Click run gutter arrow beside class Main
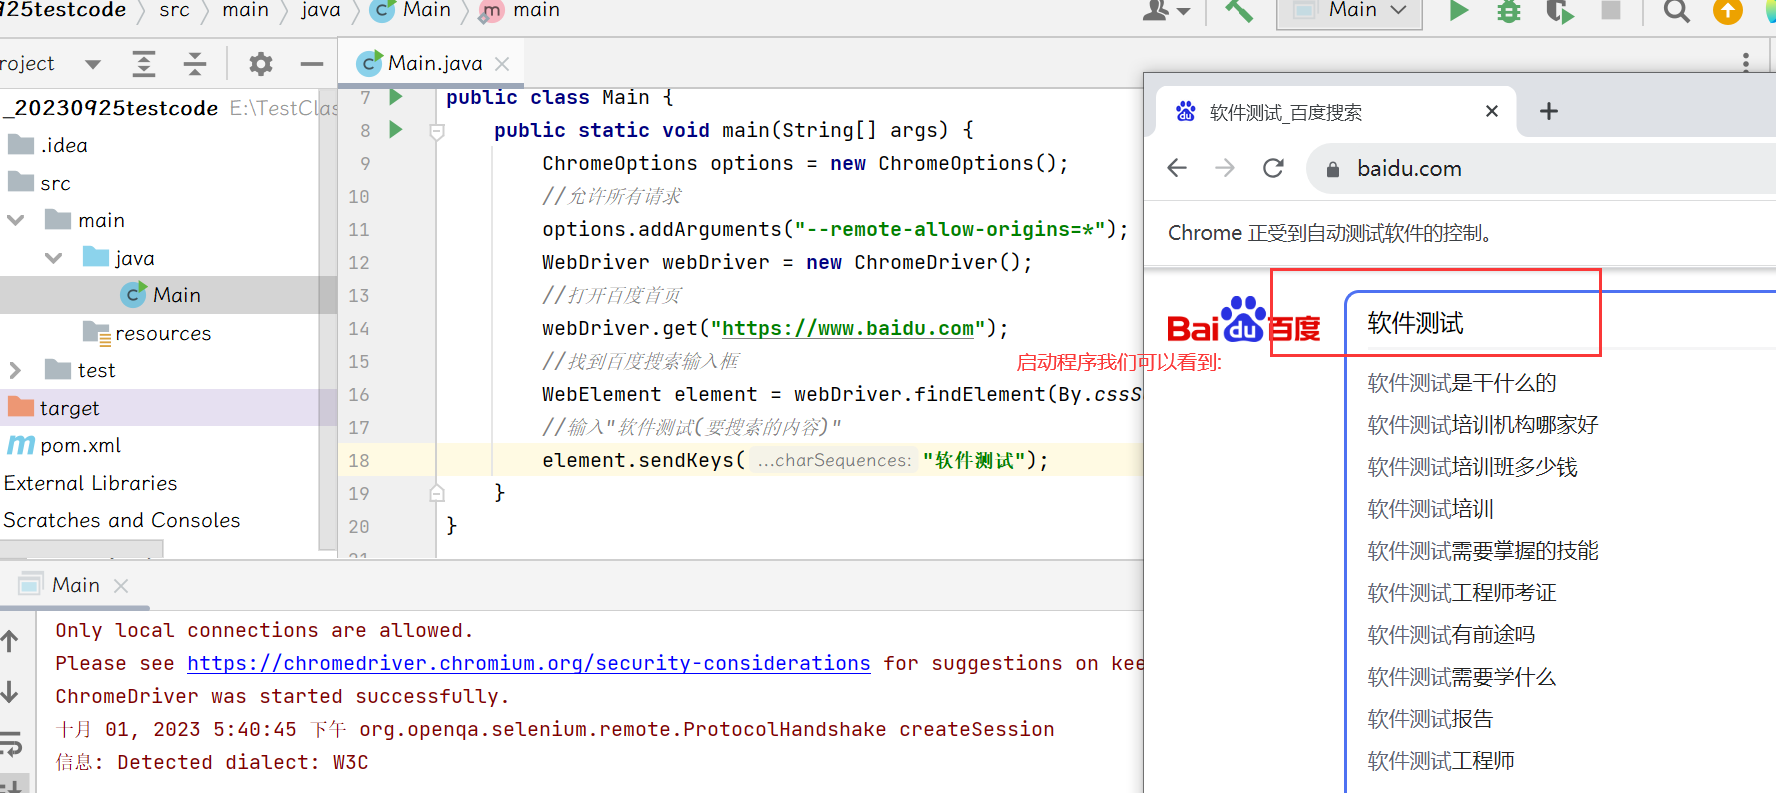Screen dimensions: 1776x793 [x=396, y=97]
